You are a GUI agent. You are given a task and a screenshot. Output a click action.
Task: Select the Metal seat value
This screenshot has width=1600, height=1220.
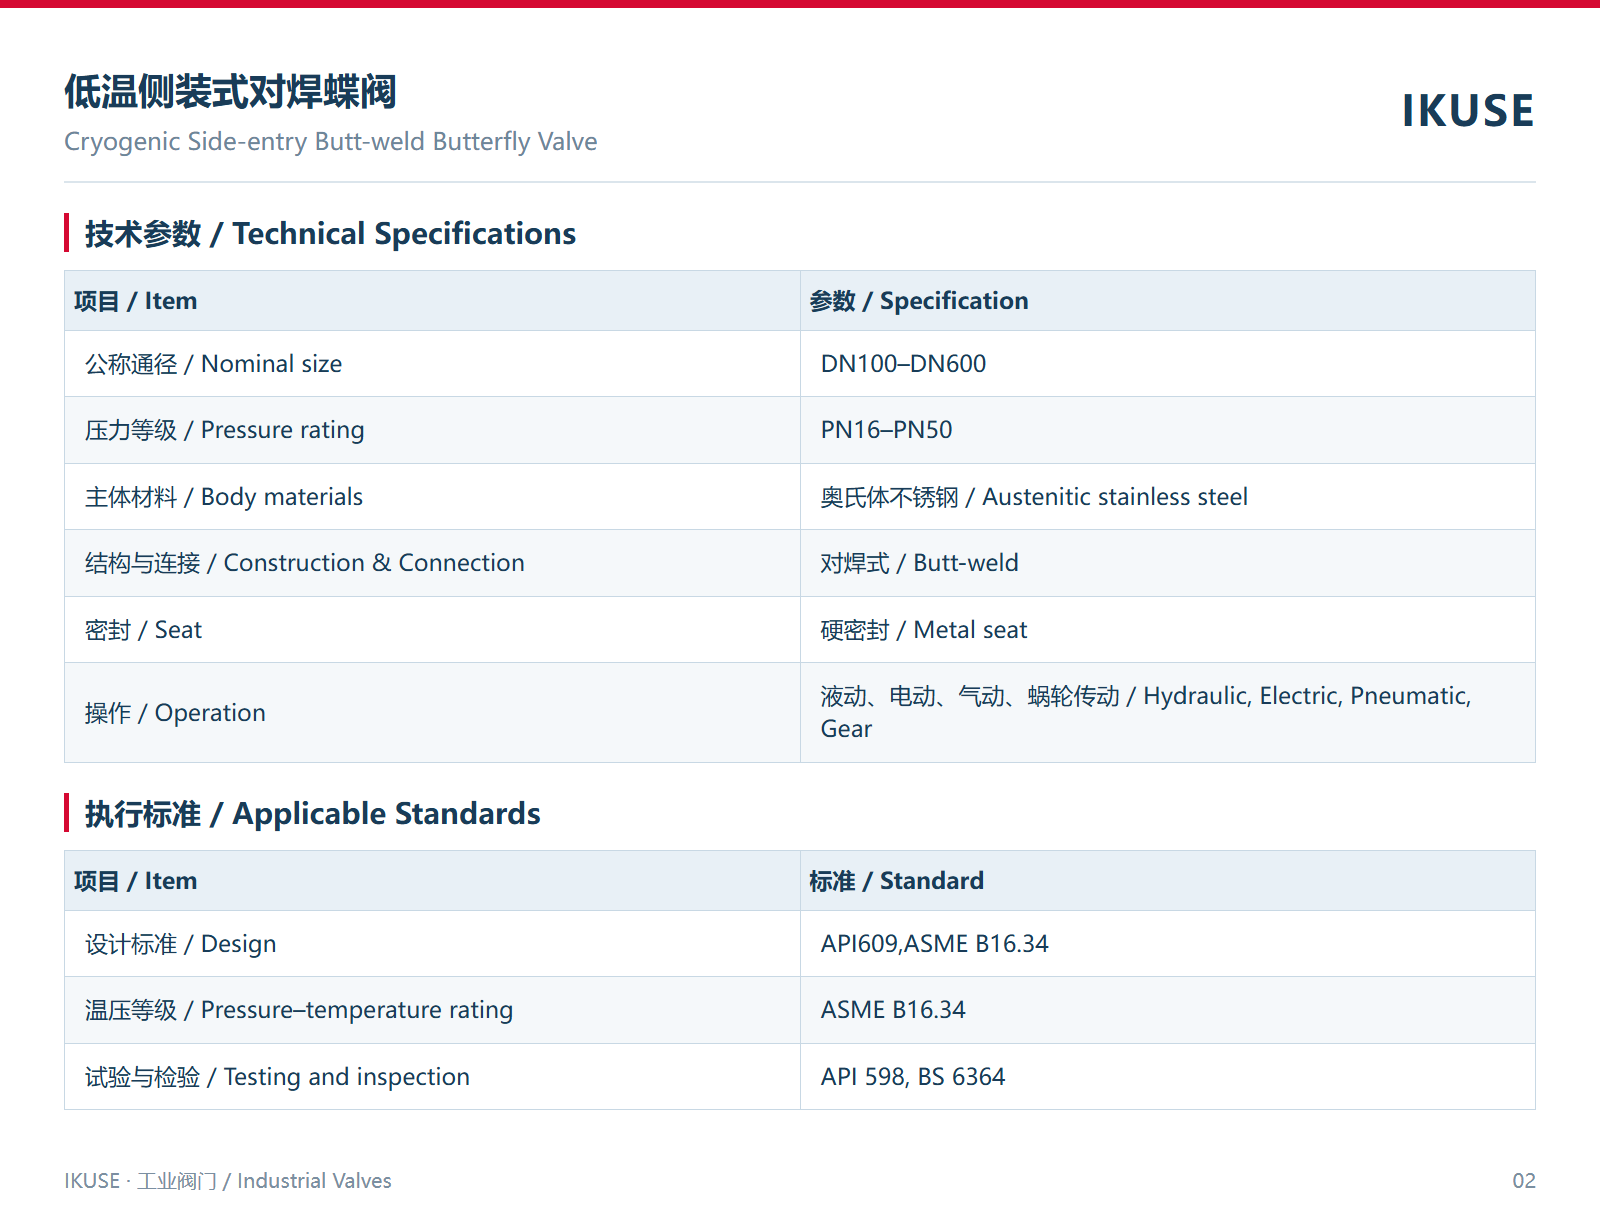pyautogui.click(x=924, y=630)
